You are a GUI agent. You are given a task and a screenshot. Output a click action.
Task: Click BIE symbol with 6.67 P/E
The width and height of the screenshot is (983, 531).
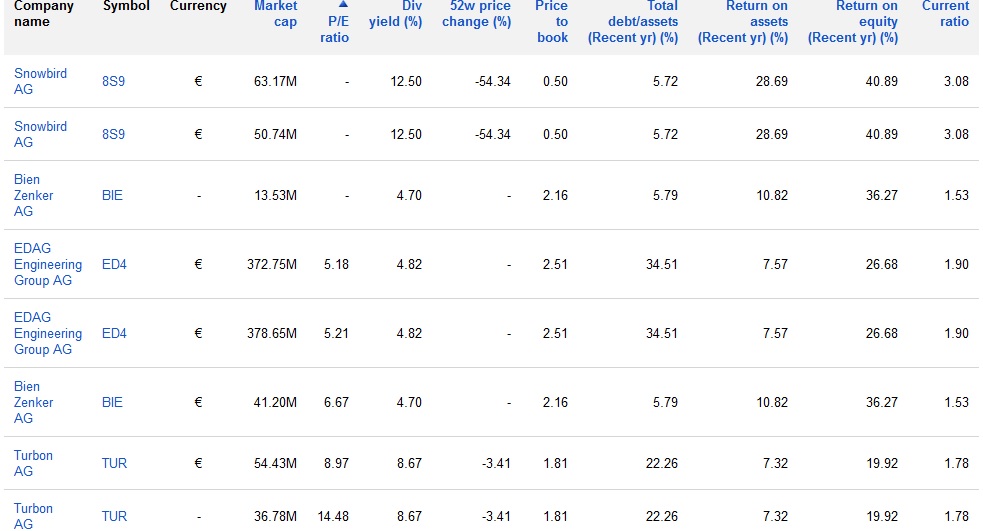click(x=112, y=402)
